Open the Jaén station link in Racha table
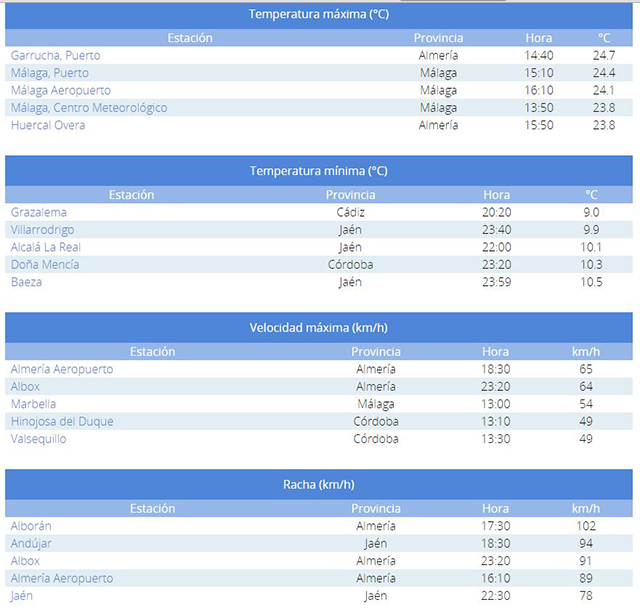 22,596
